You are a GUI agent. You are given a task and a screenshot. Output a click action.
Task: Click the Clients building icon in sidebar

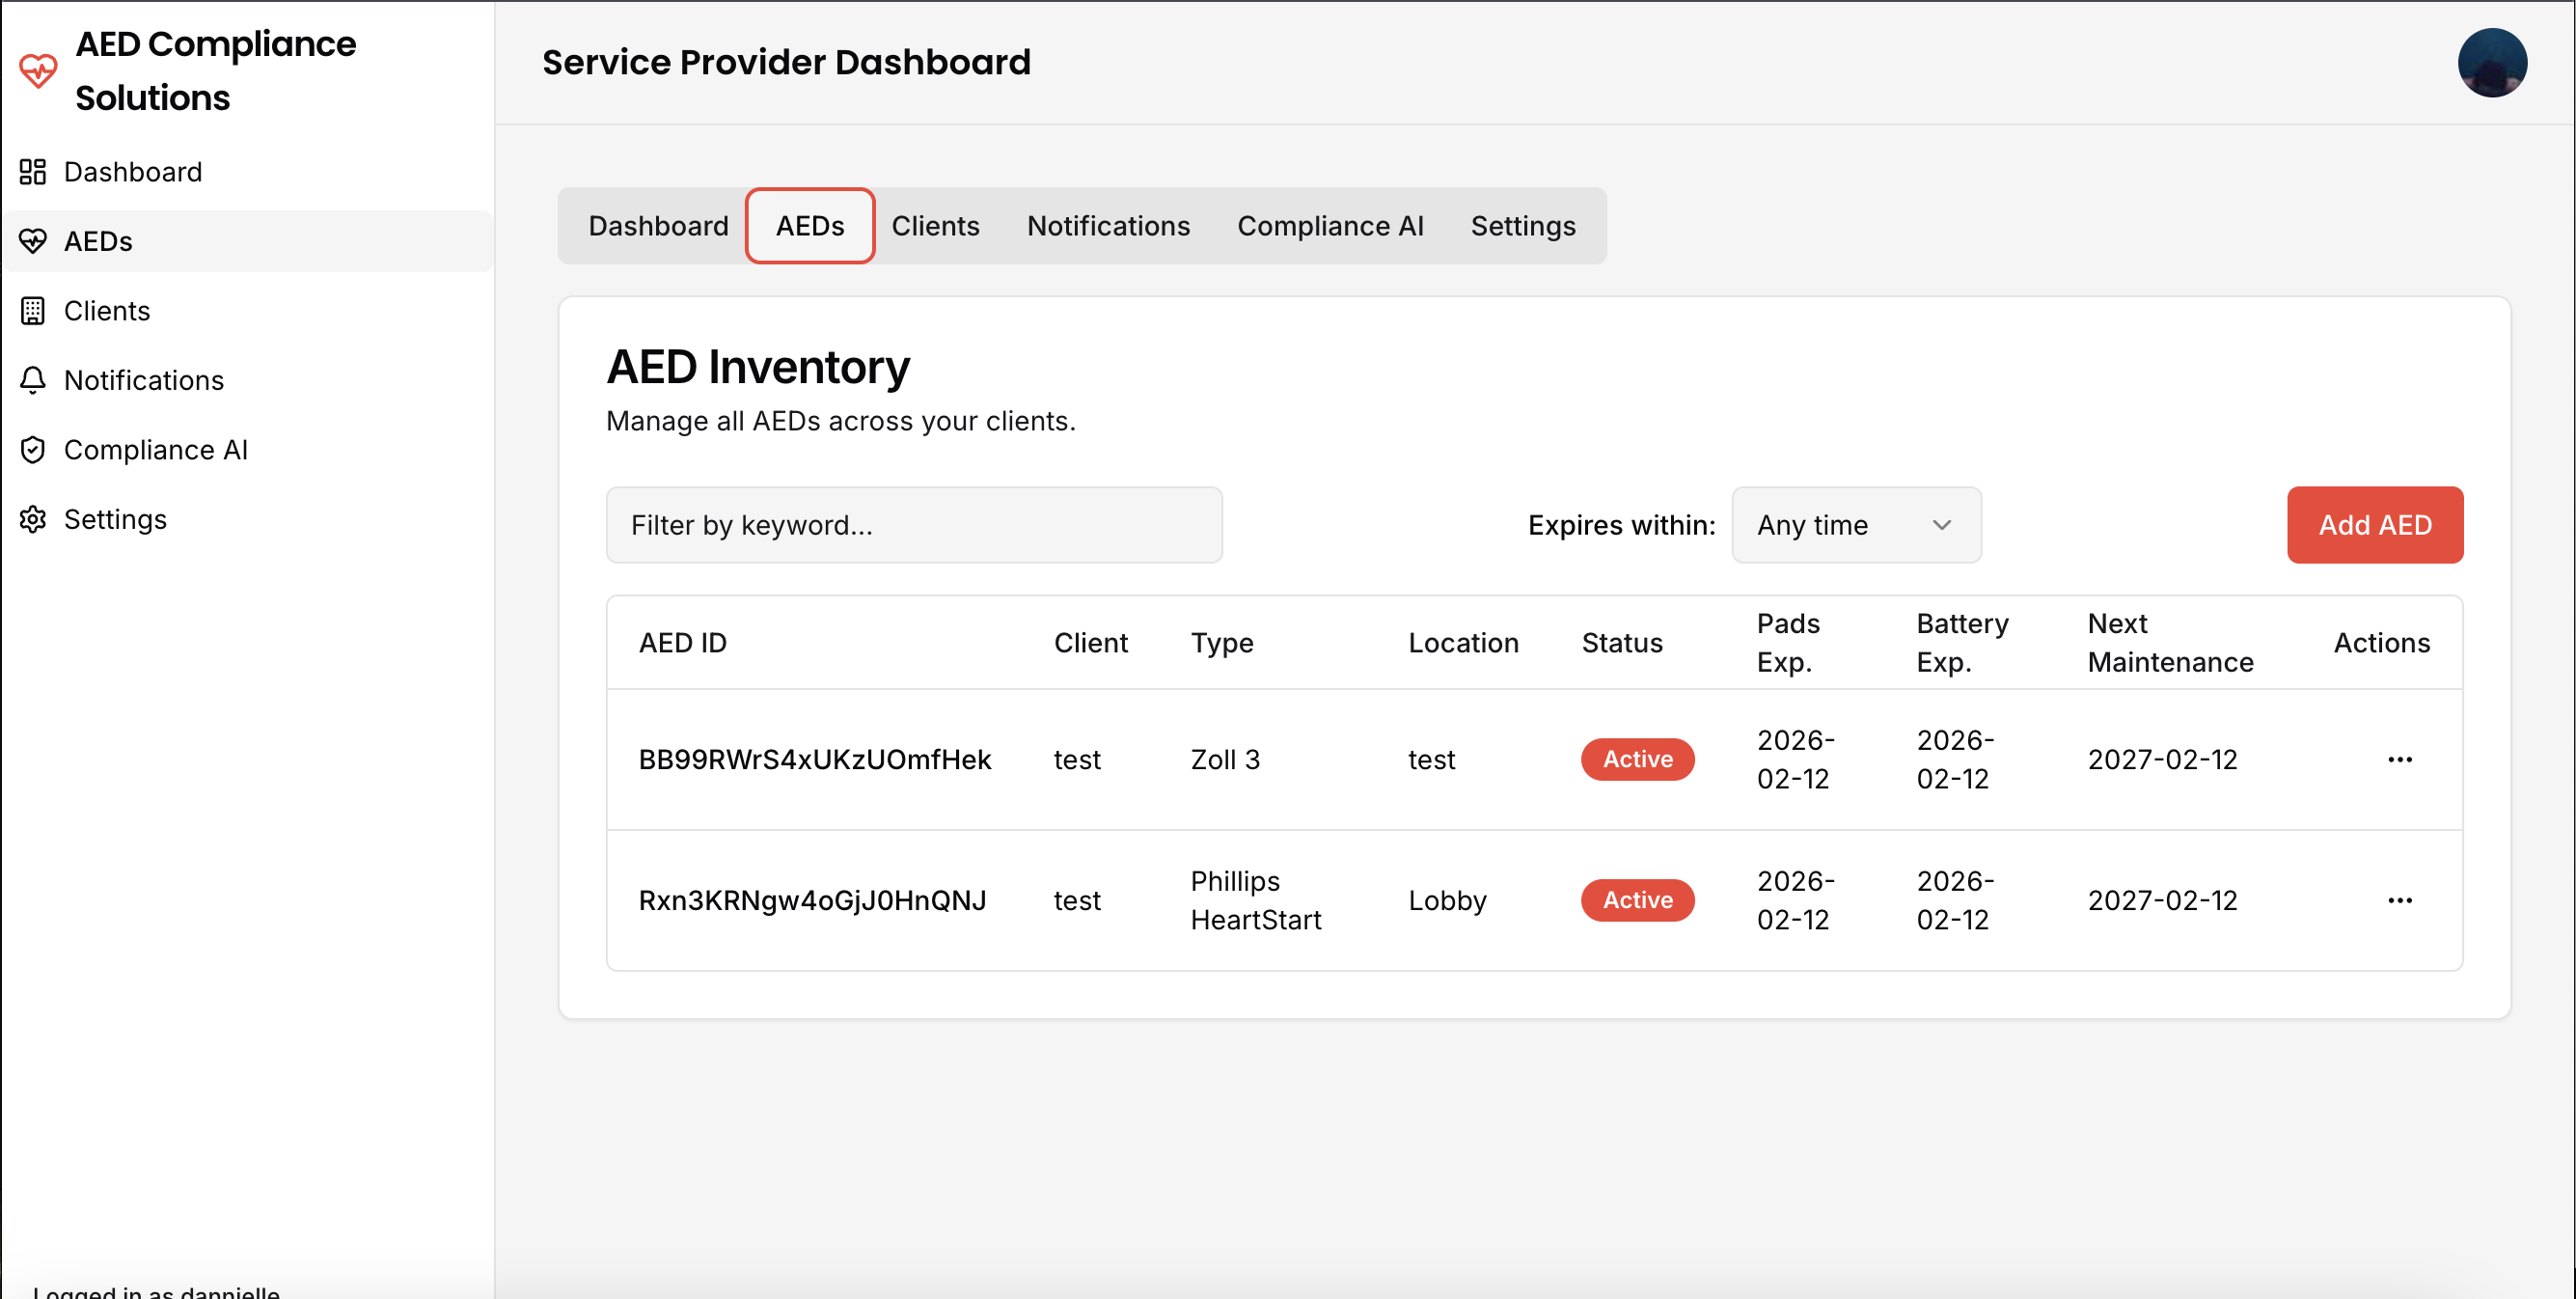(x=33, y=311)
